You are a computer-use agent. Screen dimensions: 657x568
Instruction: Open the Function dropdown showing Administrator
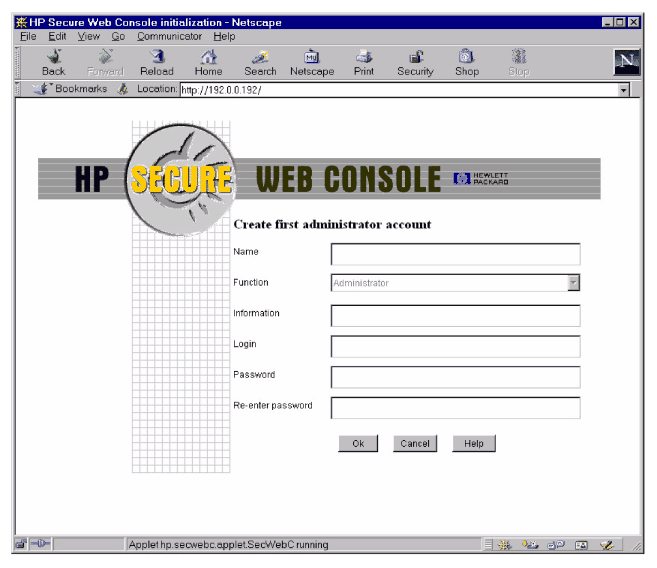coord(455,283)
